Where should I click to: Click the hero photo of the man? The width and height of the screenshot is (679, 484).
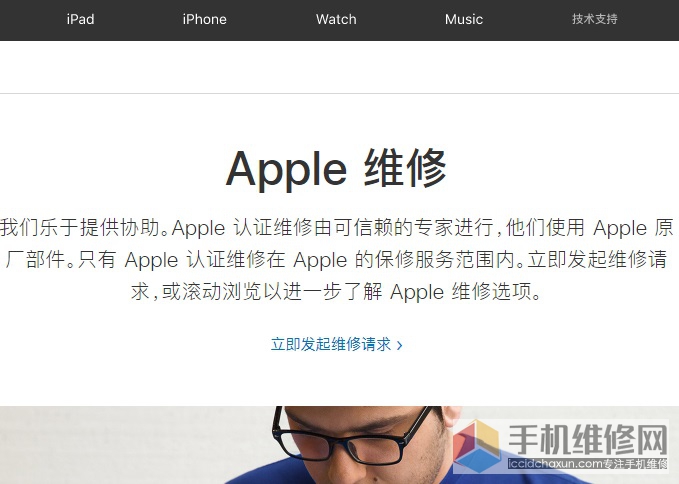[340, 445]
